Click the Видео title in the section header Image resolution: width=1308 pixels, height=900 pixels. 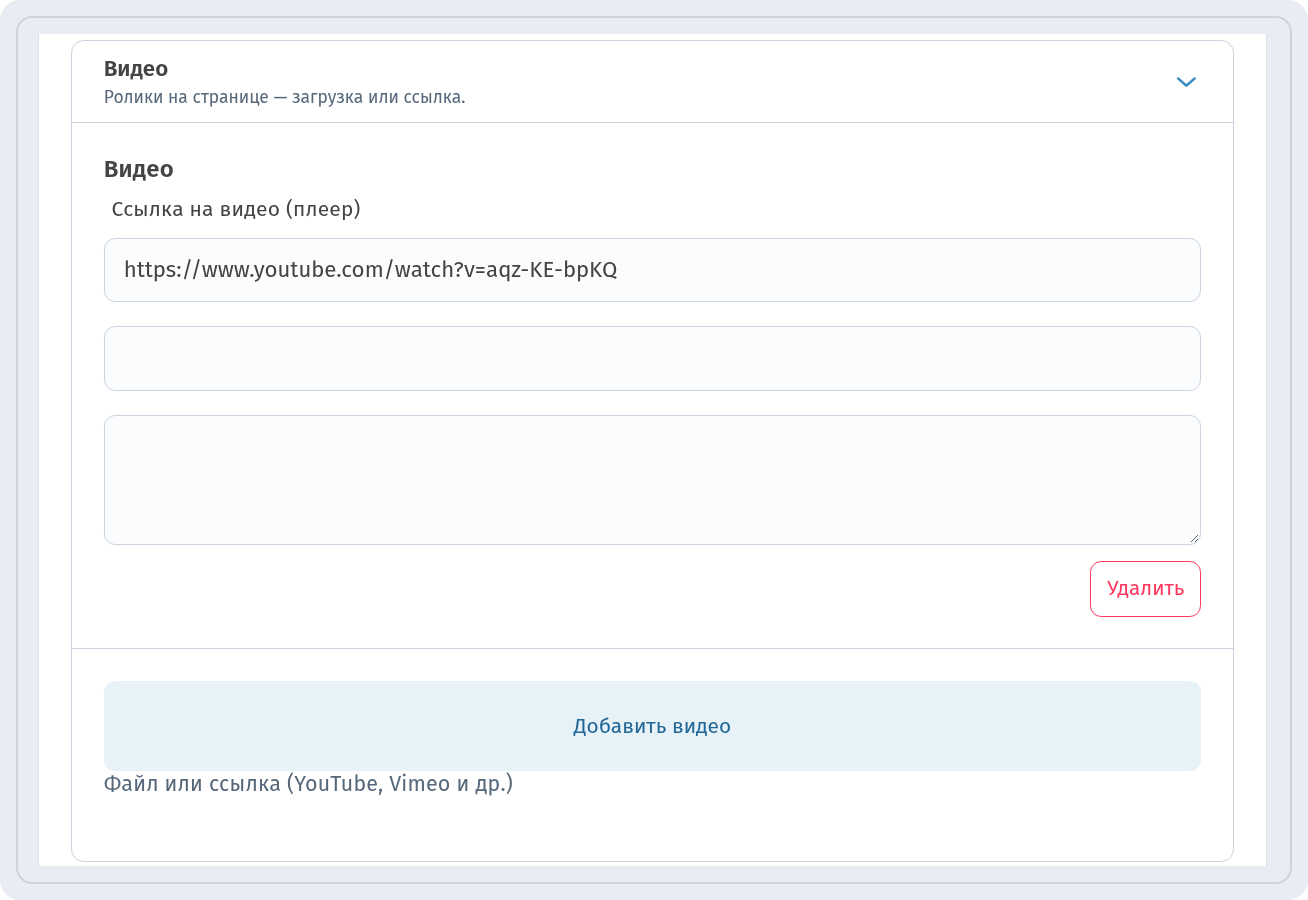point(136,69)
